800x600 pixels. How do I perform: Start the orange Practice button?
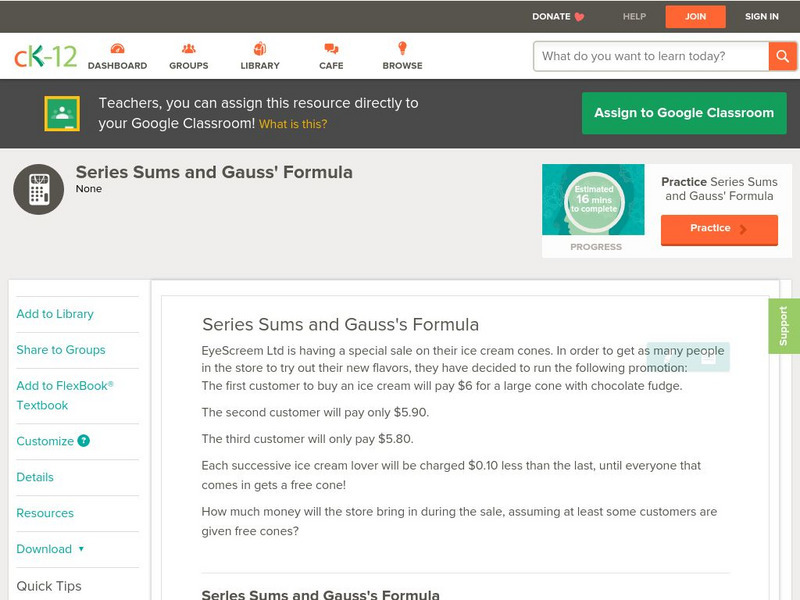pos(719,229)
